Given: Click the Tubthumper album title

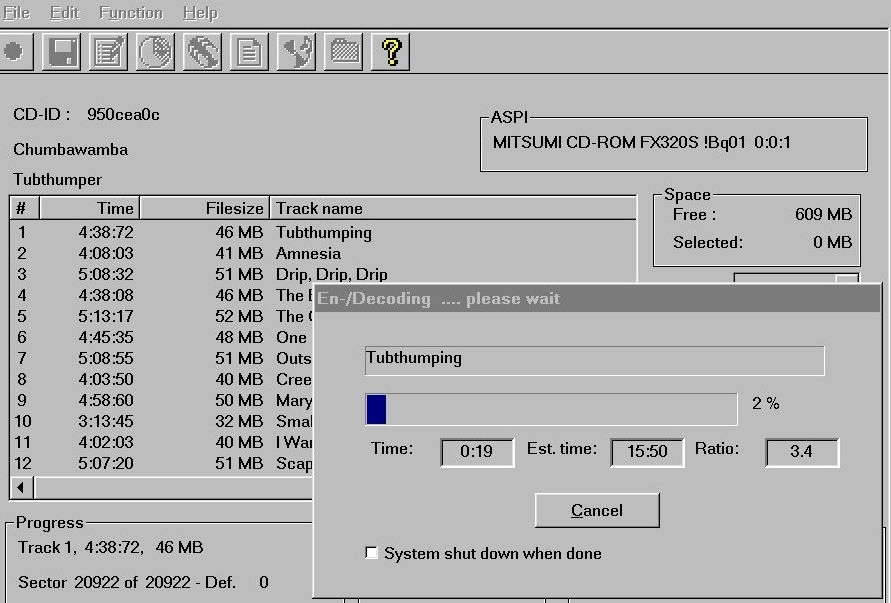Looking at the screenshot, I should (57, 180).
